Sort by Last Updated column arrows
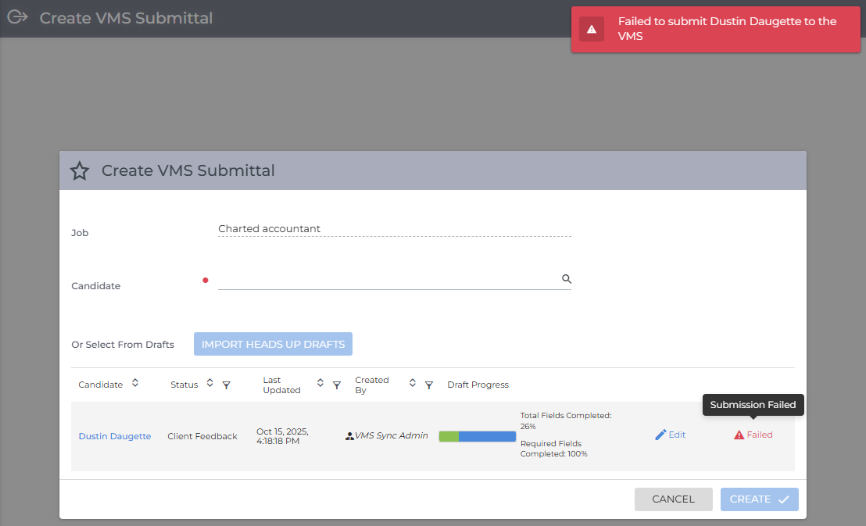 coord(320,383)
